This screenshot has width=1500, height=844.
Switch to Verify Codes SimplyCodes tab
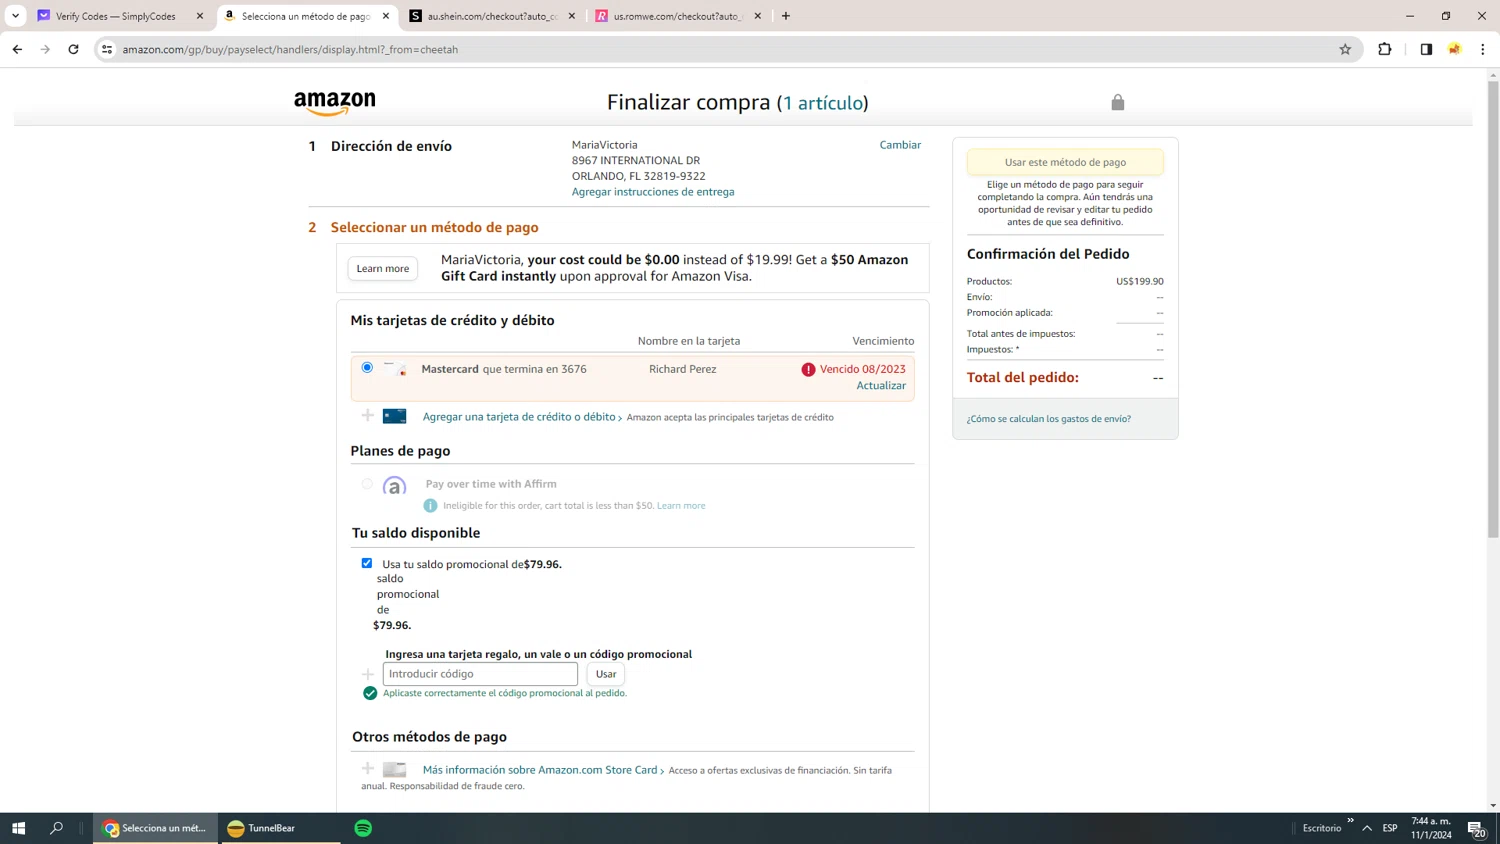(x=115, y=16)
